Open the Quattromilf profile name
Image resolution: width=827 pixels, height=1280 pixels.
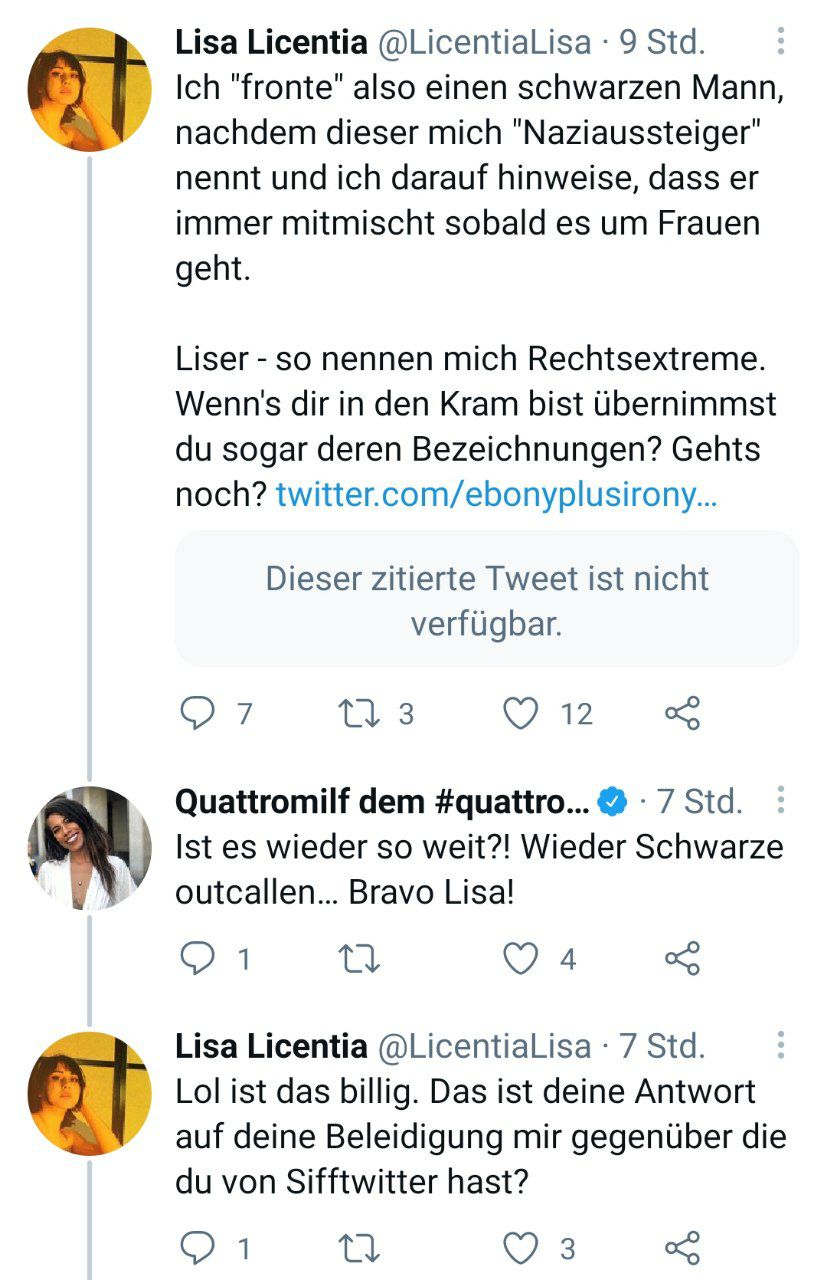[380, 801]
